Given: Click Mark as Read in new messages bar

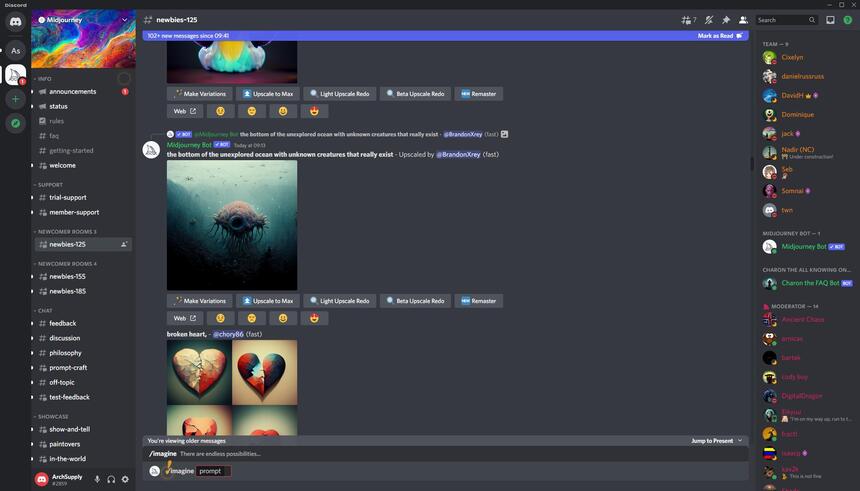Looking at the screenshot, I should coord(719,36).
